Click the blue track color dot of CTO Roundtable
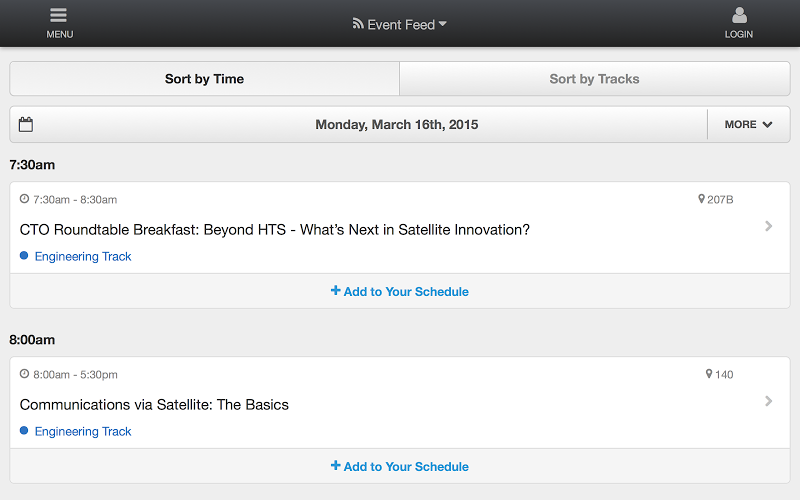800x500 pixels. 24,256
